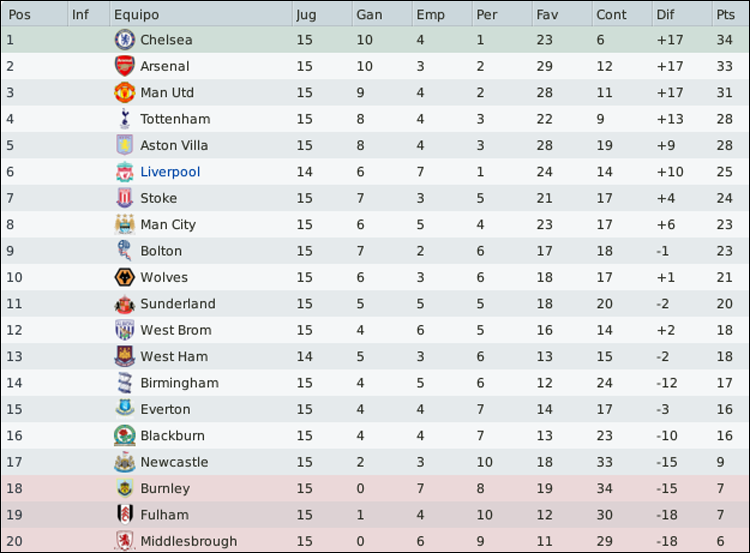Click the Chelsea club crest icon
Screen dimensions: 750x553
tap(125, 40)
